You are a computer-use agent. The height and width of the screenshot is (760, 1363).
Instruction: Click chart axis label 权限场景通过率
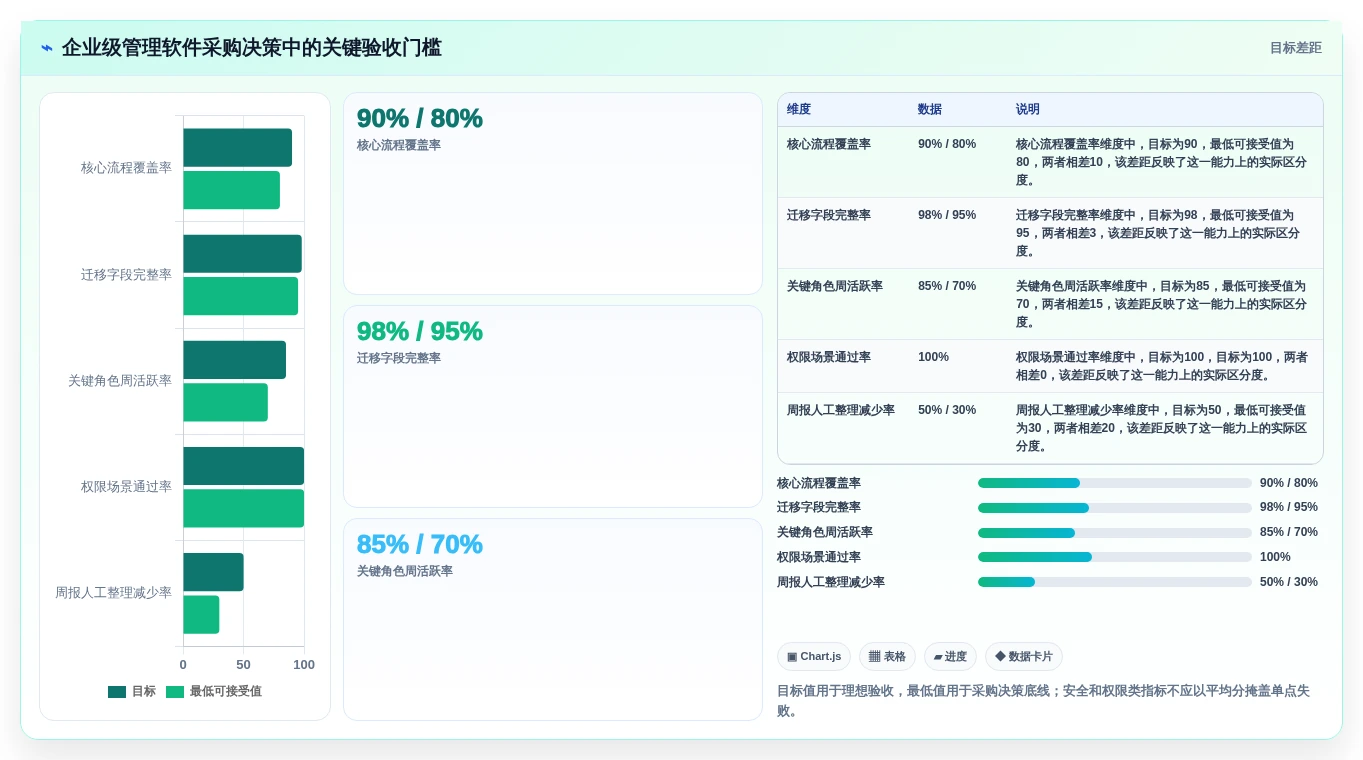tap(126, 487)
